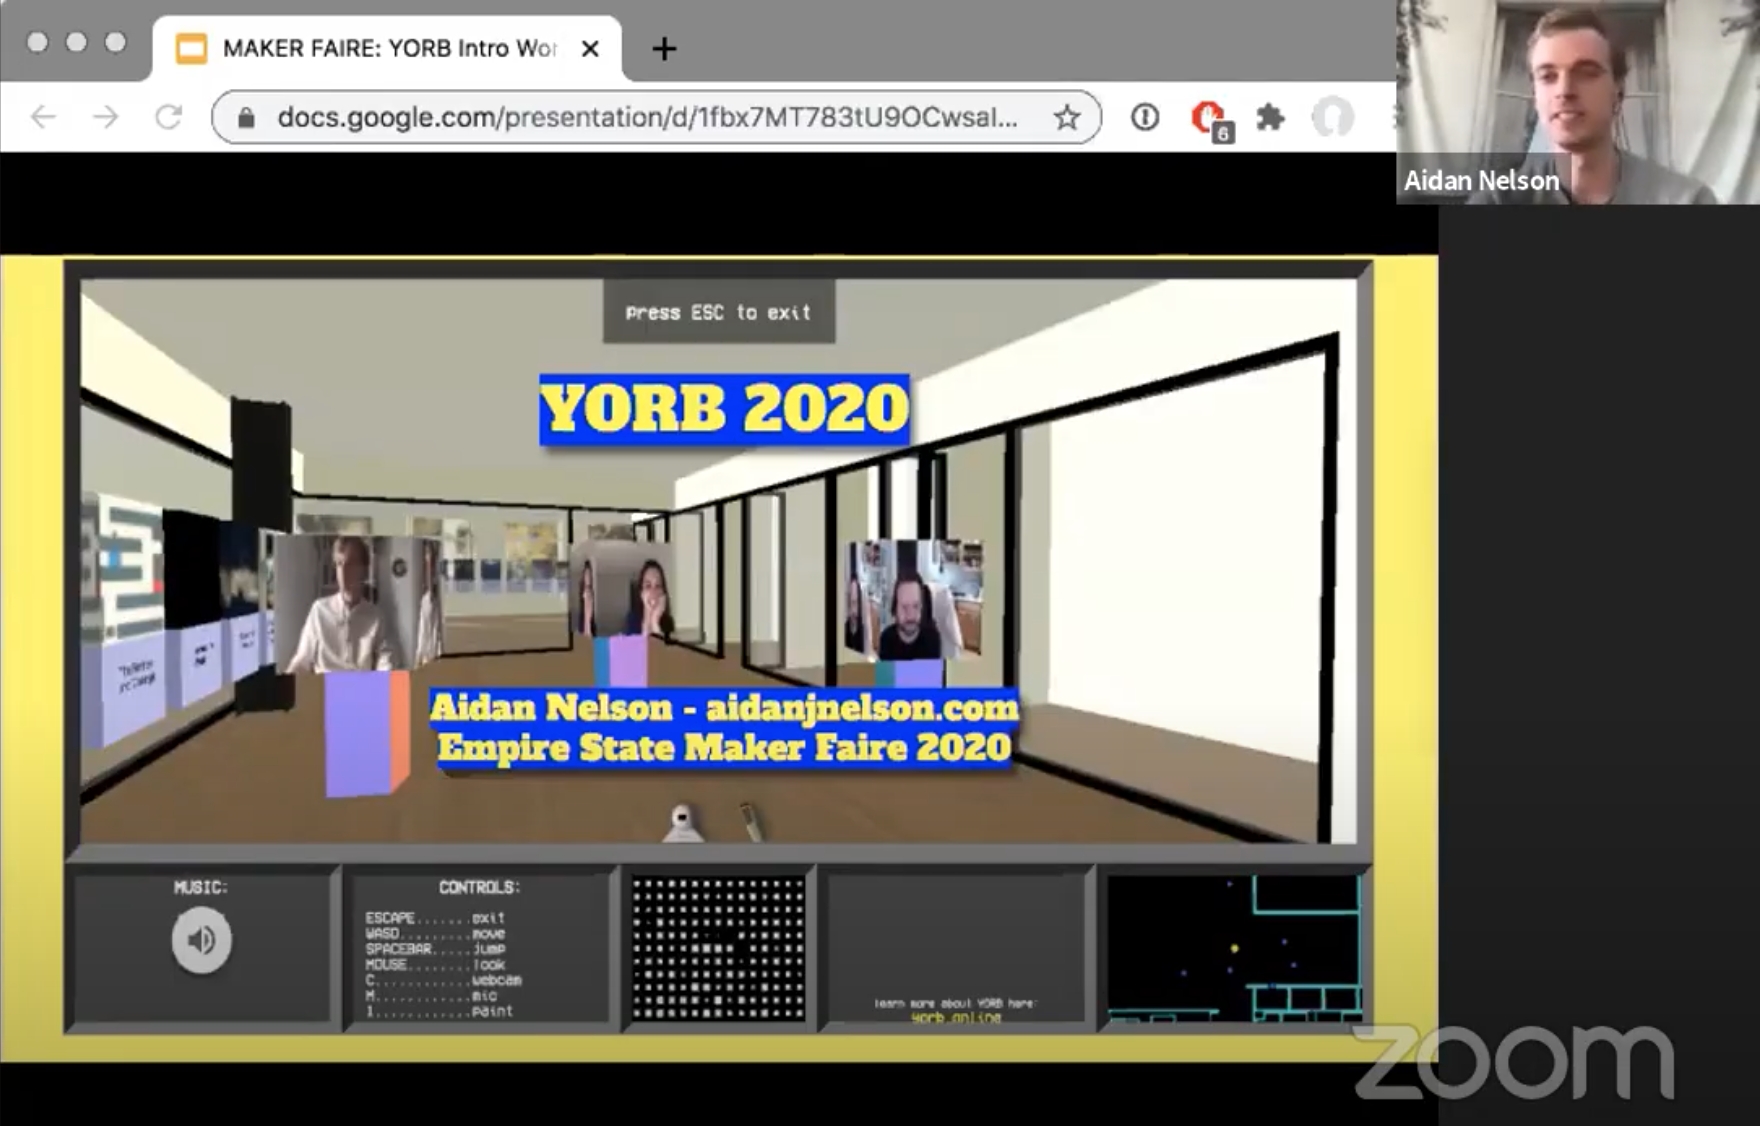Screen dimensions: 1760x1126
Task: Open the yorb.online link
Action: pyautogui.click(x=956, y=1018)
